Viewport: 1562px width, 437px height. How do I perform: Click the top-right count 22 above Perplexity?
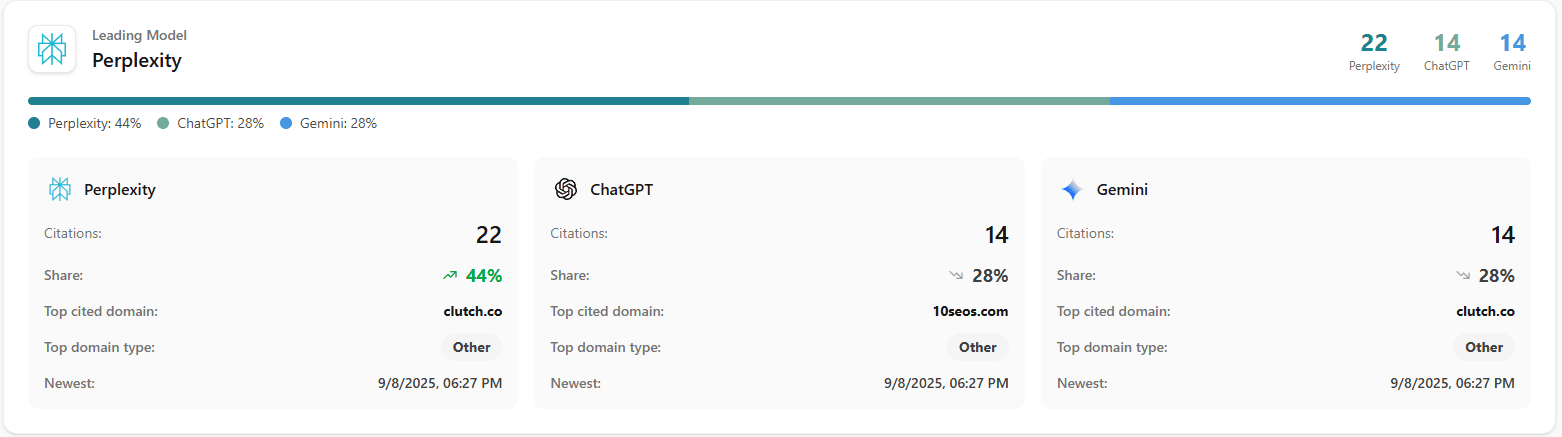1374,43
